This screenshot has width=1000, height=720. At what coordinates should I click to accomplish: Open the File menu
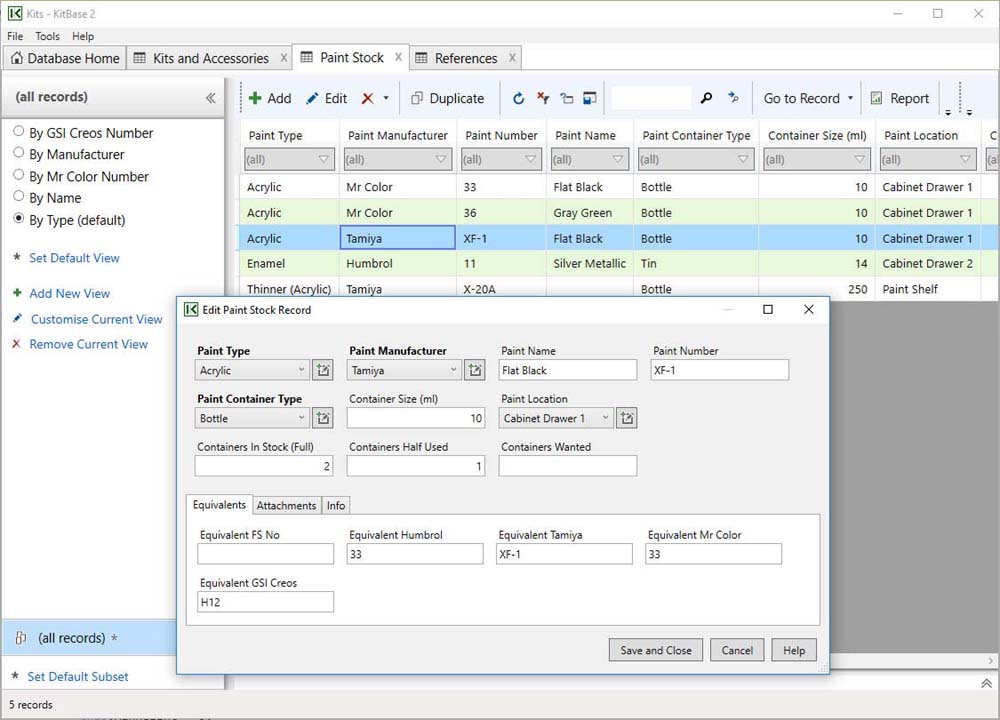tap(15, 36)
